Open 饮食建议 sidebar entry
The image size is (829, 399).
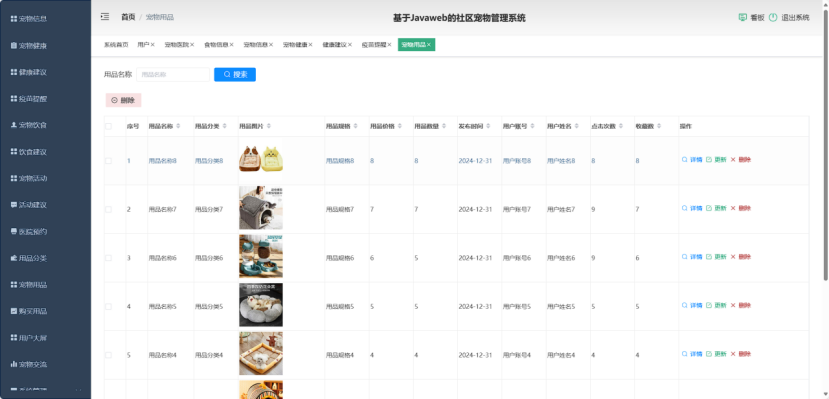tap(29, 152)
